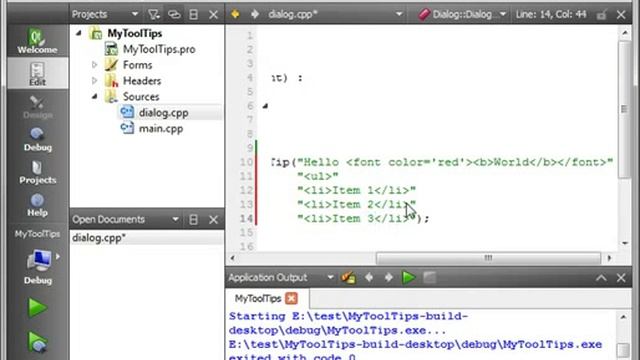Place cursor on the Item 3 code line
Viewport: 640px width, 360px height.
(363, 218)
